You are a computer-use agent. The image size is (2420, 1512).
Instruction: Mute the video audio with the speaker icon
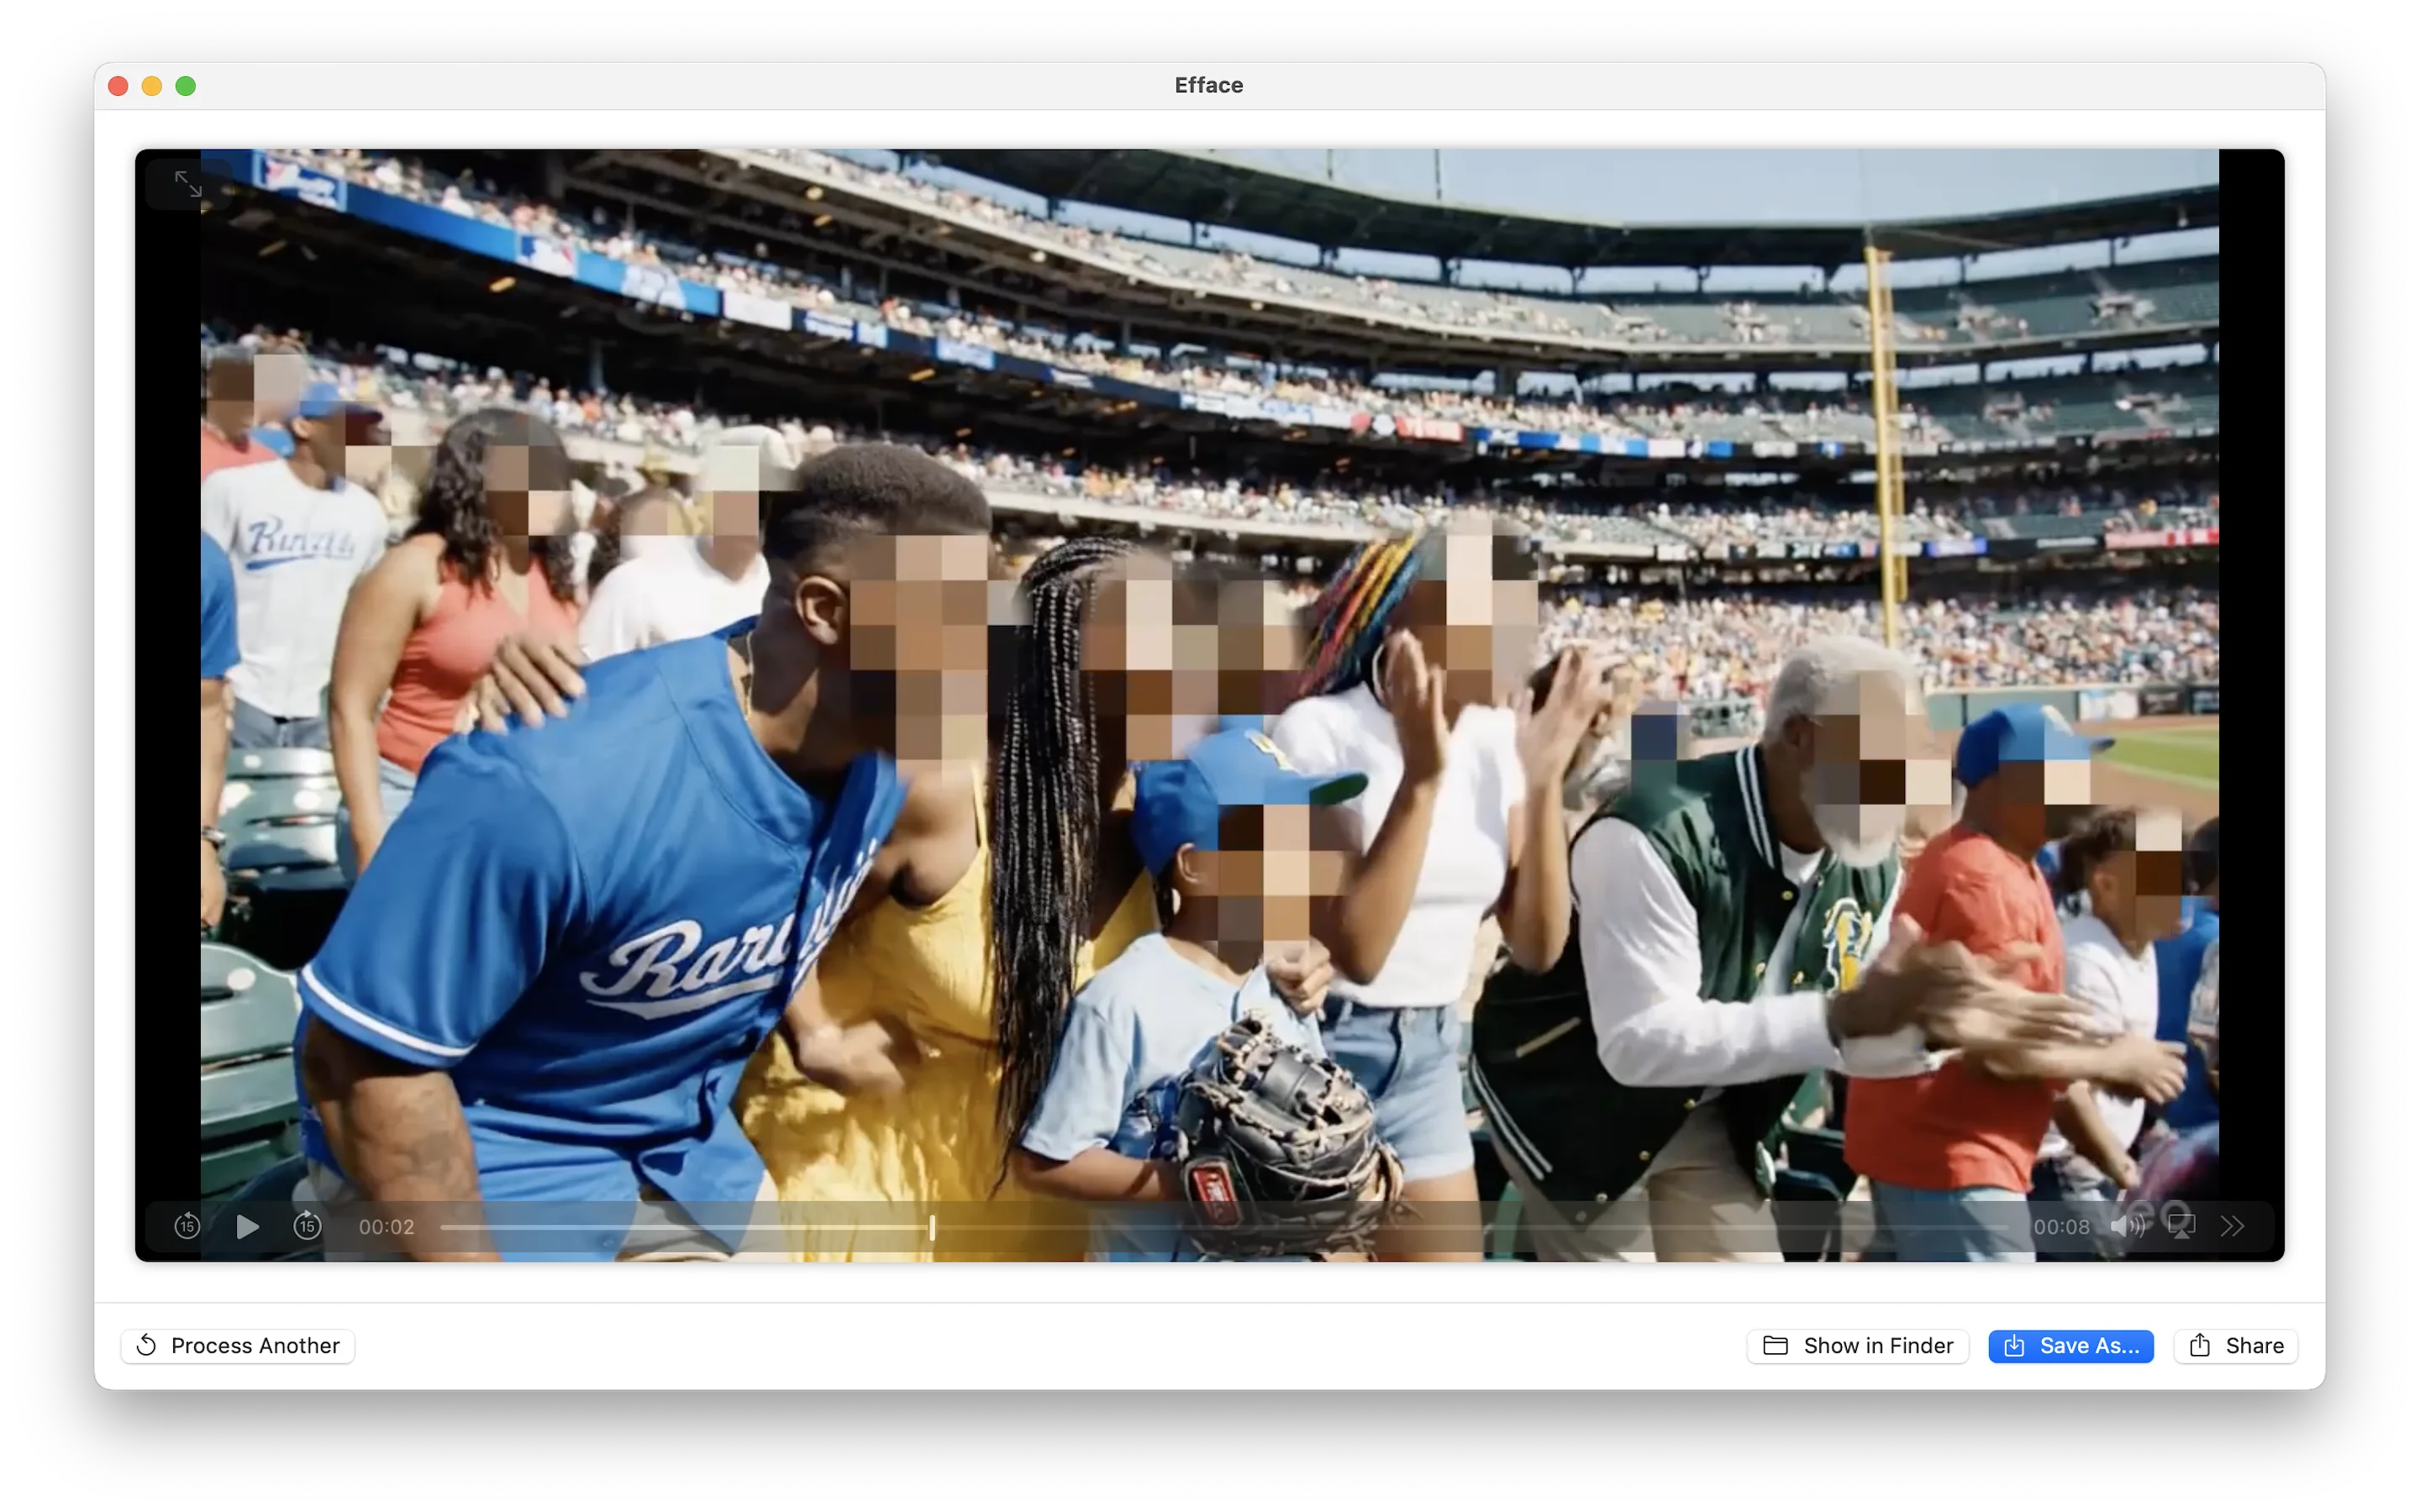(2127, 1226)
